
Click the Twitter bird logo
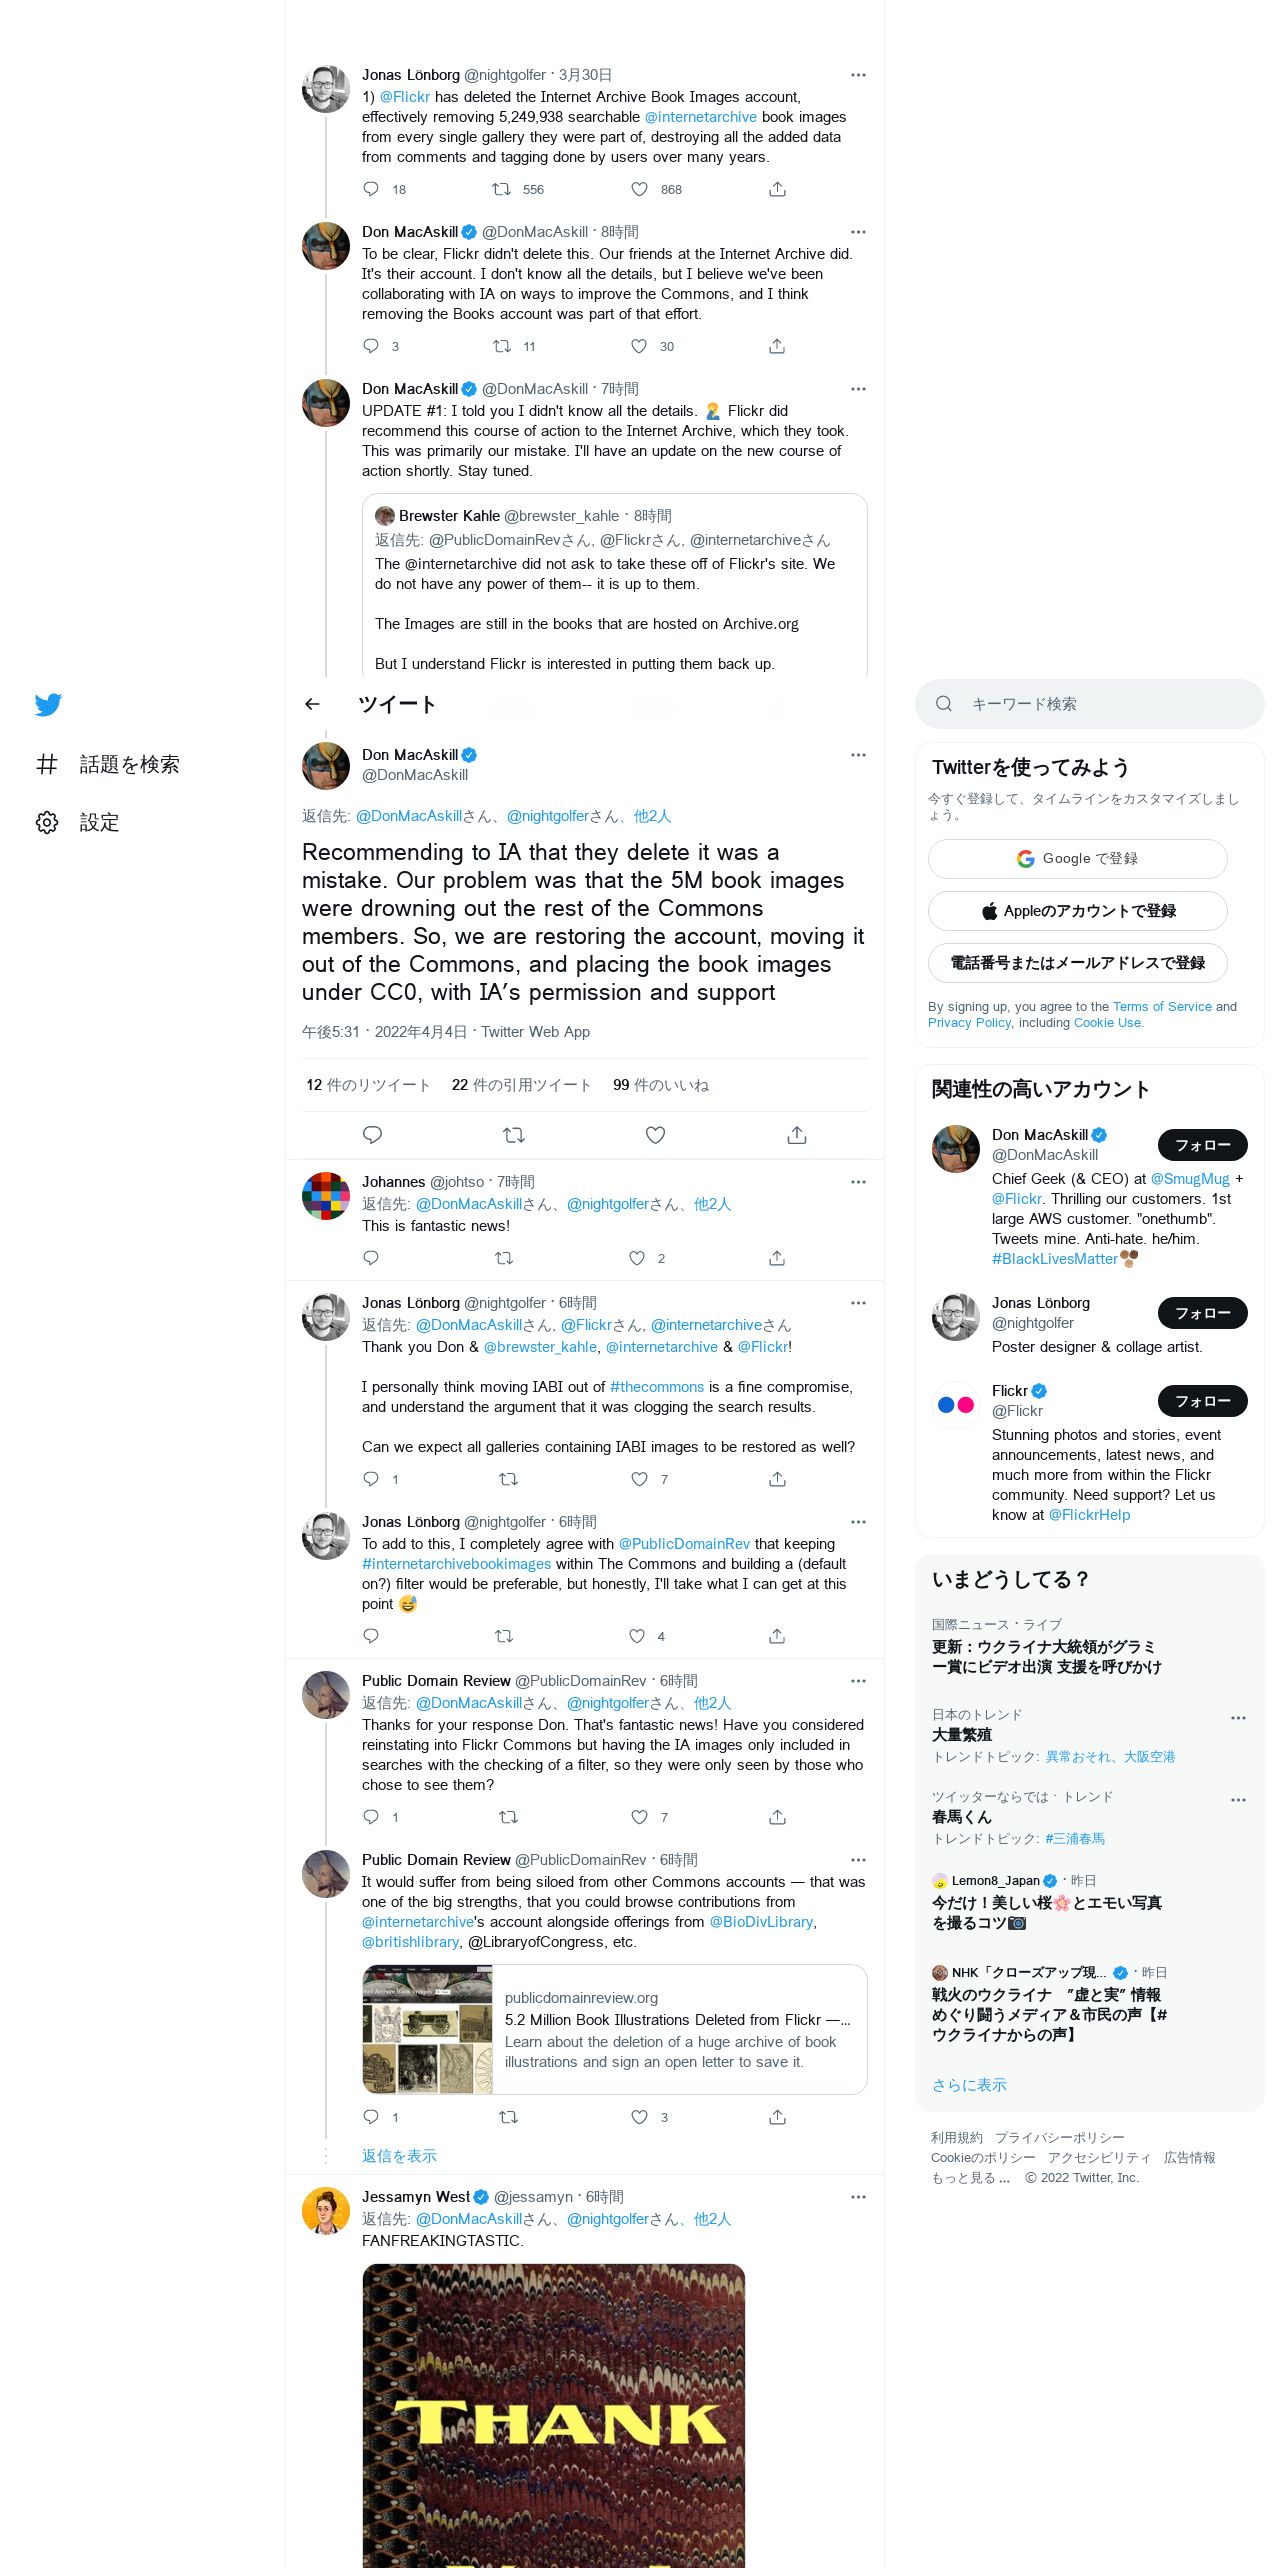48,704
